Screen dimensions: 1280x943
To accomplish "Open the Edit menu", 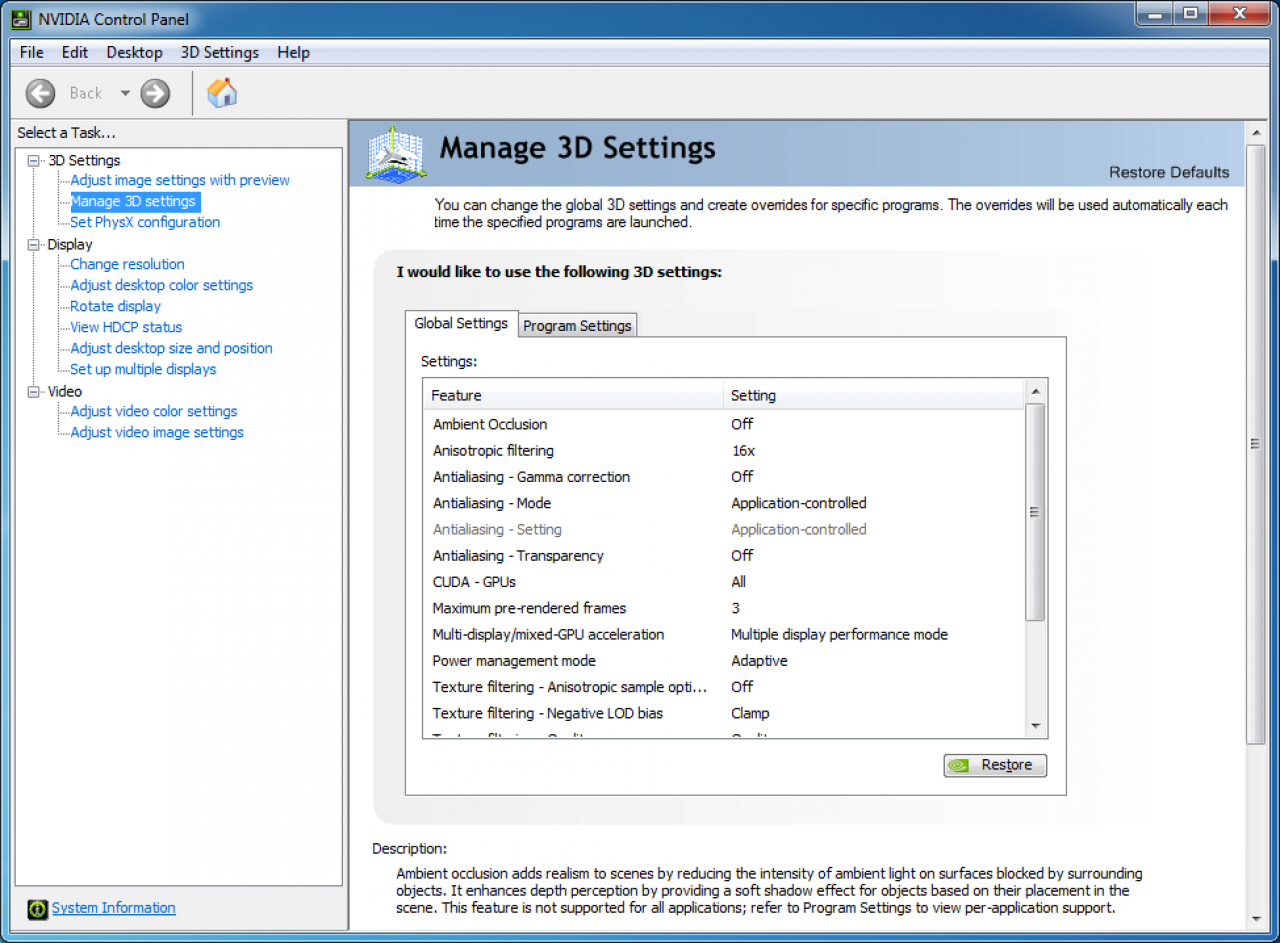I will point(75,52).
